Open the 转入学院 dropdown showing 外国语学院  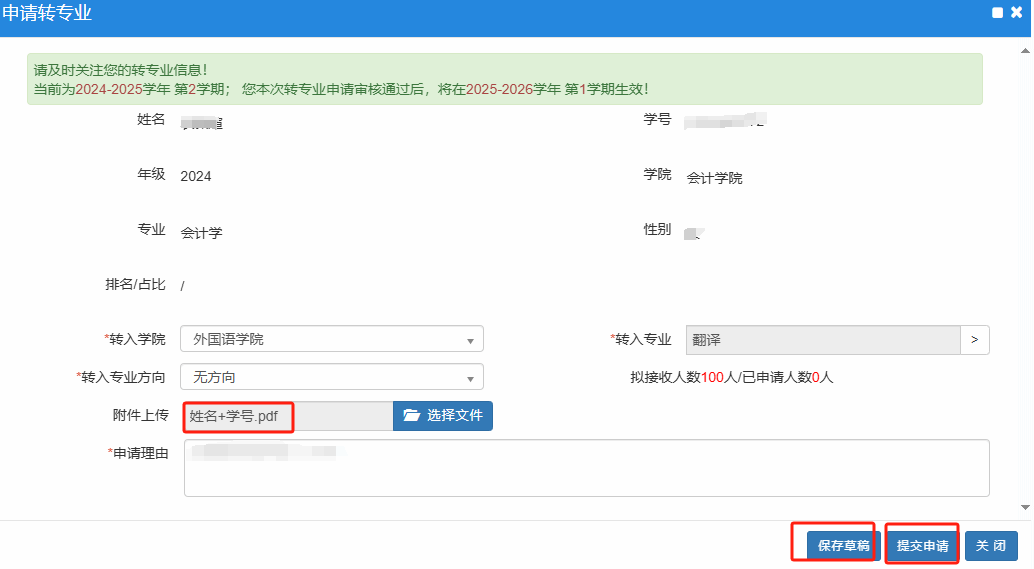point(331,339)
